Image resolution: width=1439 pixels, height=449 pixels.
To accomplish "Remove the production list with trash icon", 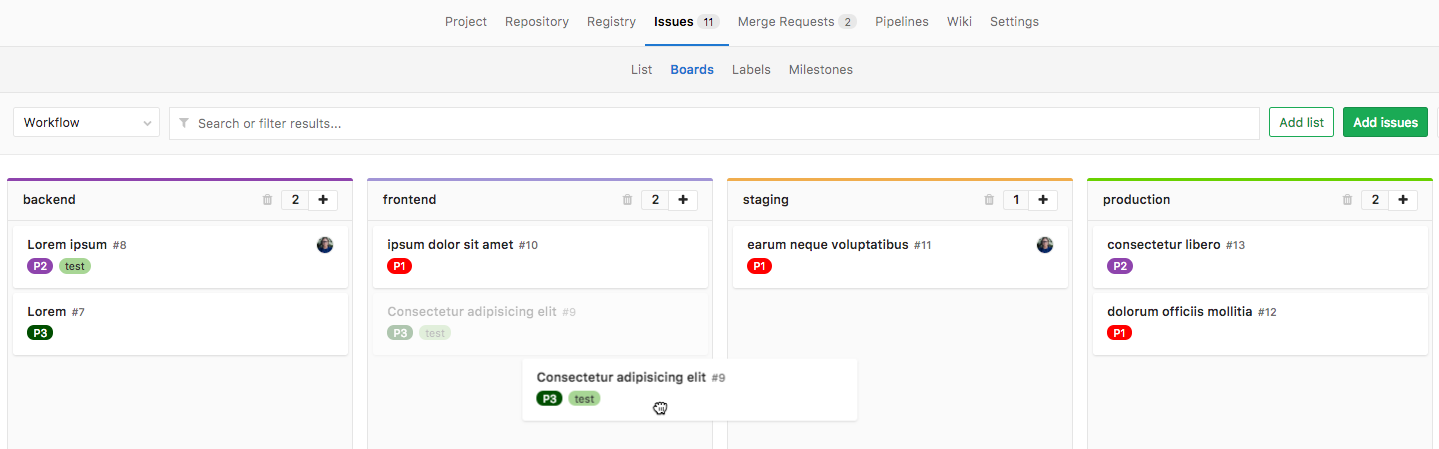I will tap(1348, 200).
